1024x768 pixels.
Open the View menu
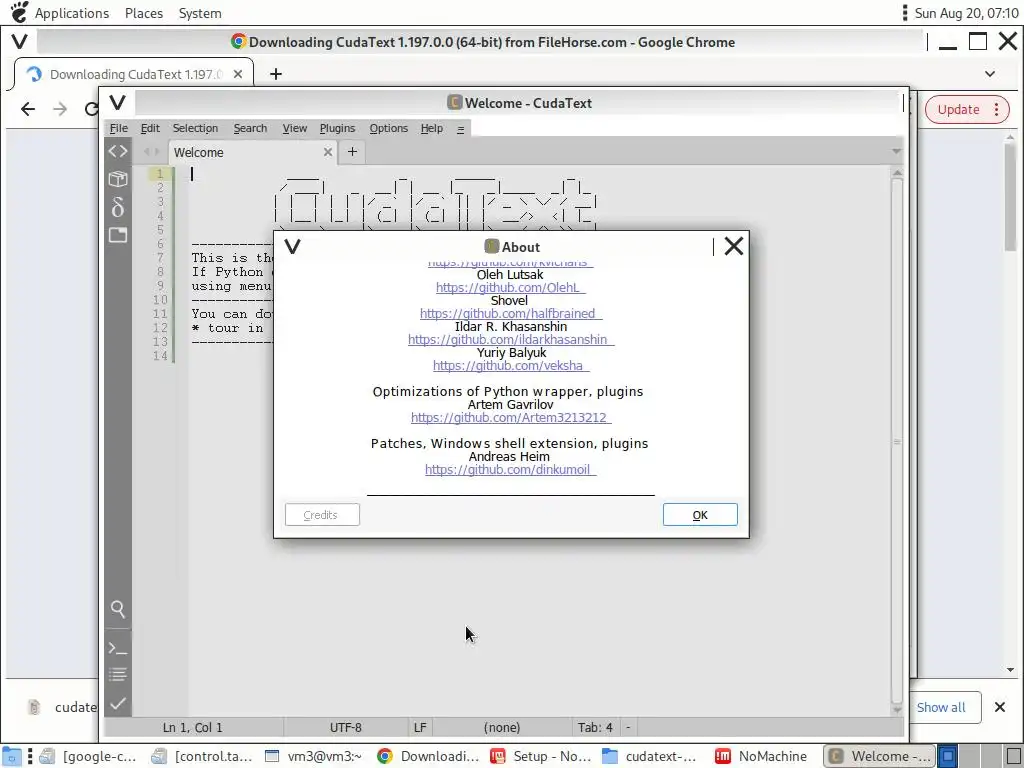pyautogui.click(x=295, y=128)
